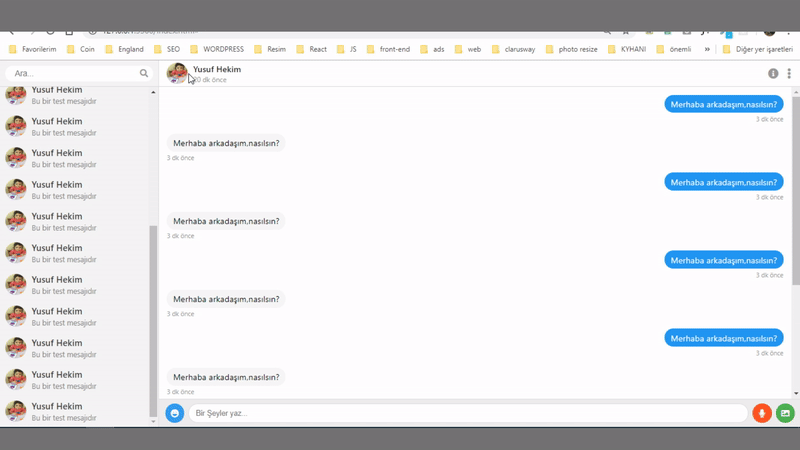
Task: Open the SEO bookmark folder
Action: click(x=167, y=49)
